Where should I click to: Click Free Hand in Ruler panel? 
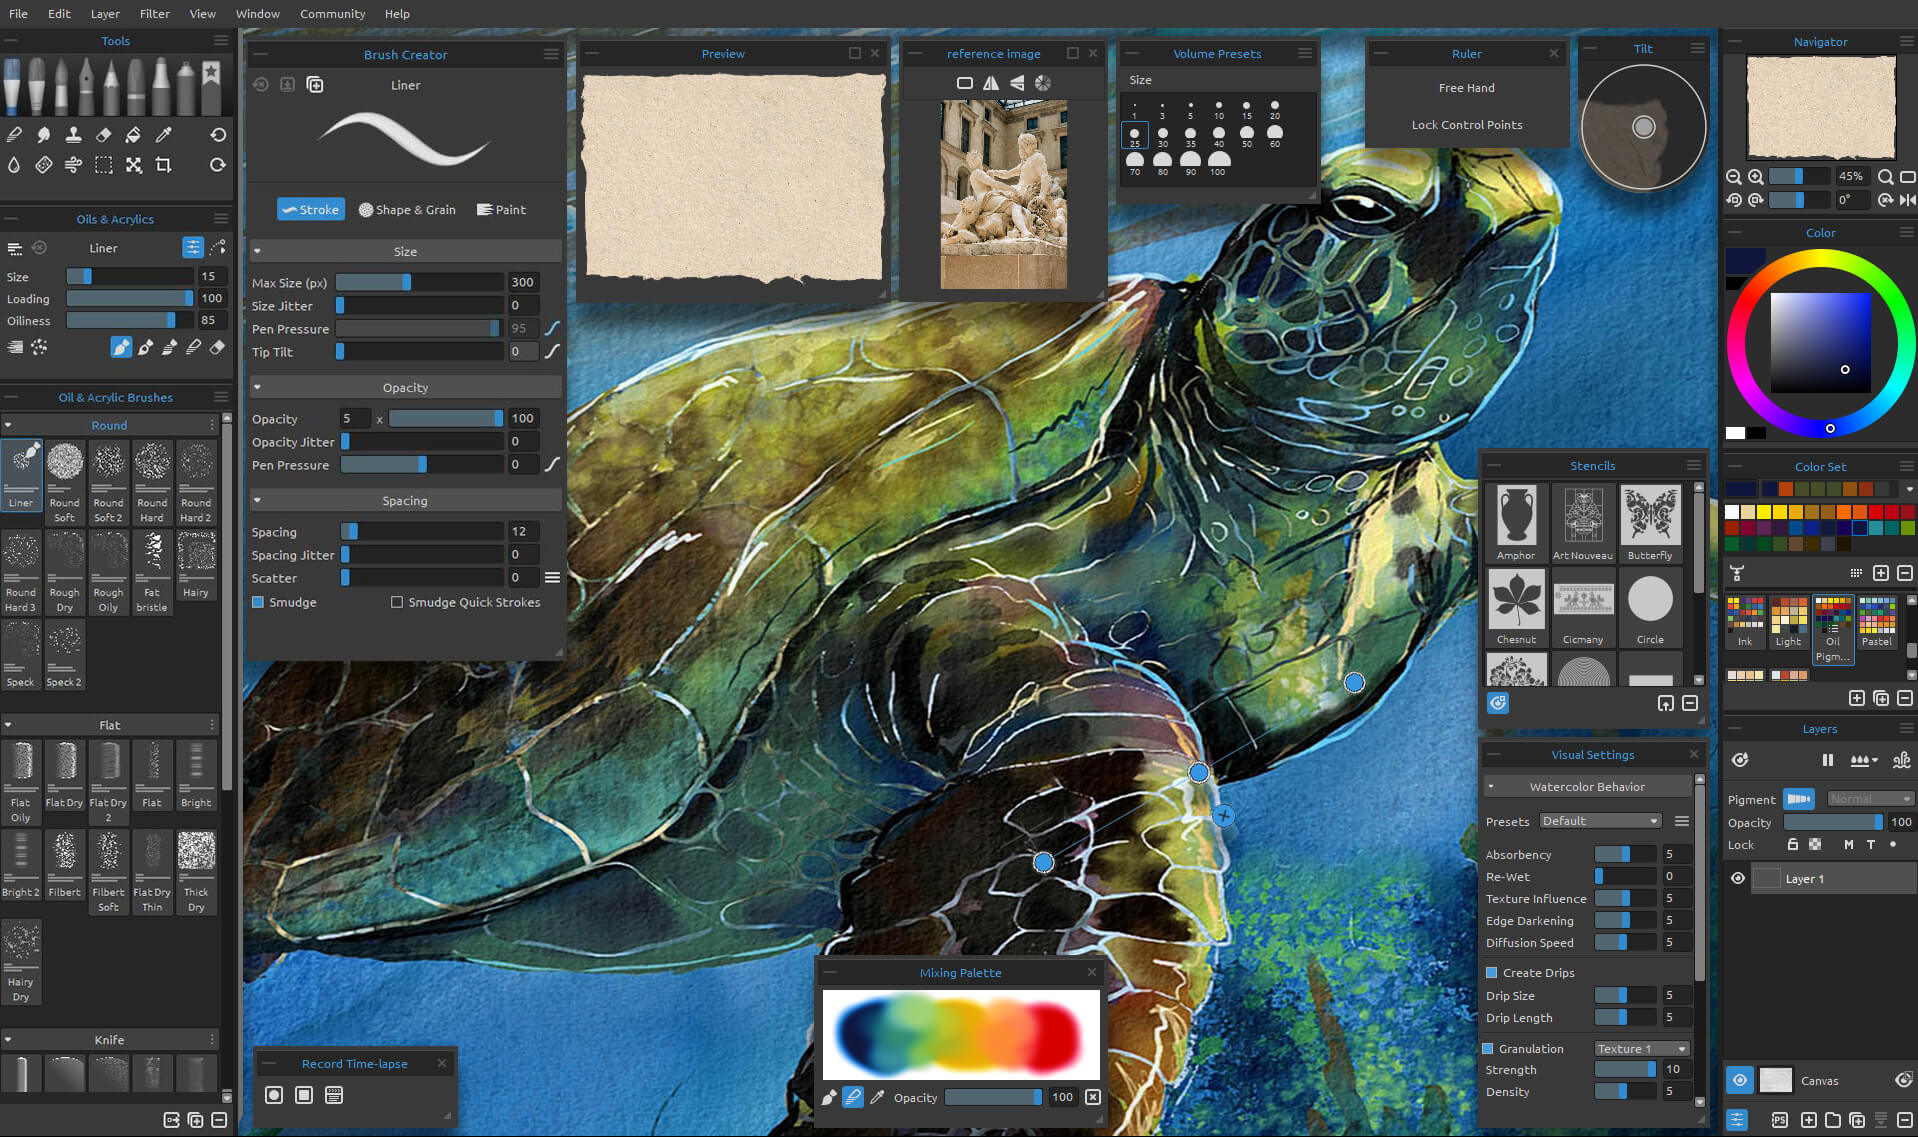tap(1466, 88)
